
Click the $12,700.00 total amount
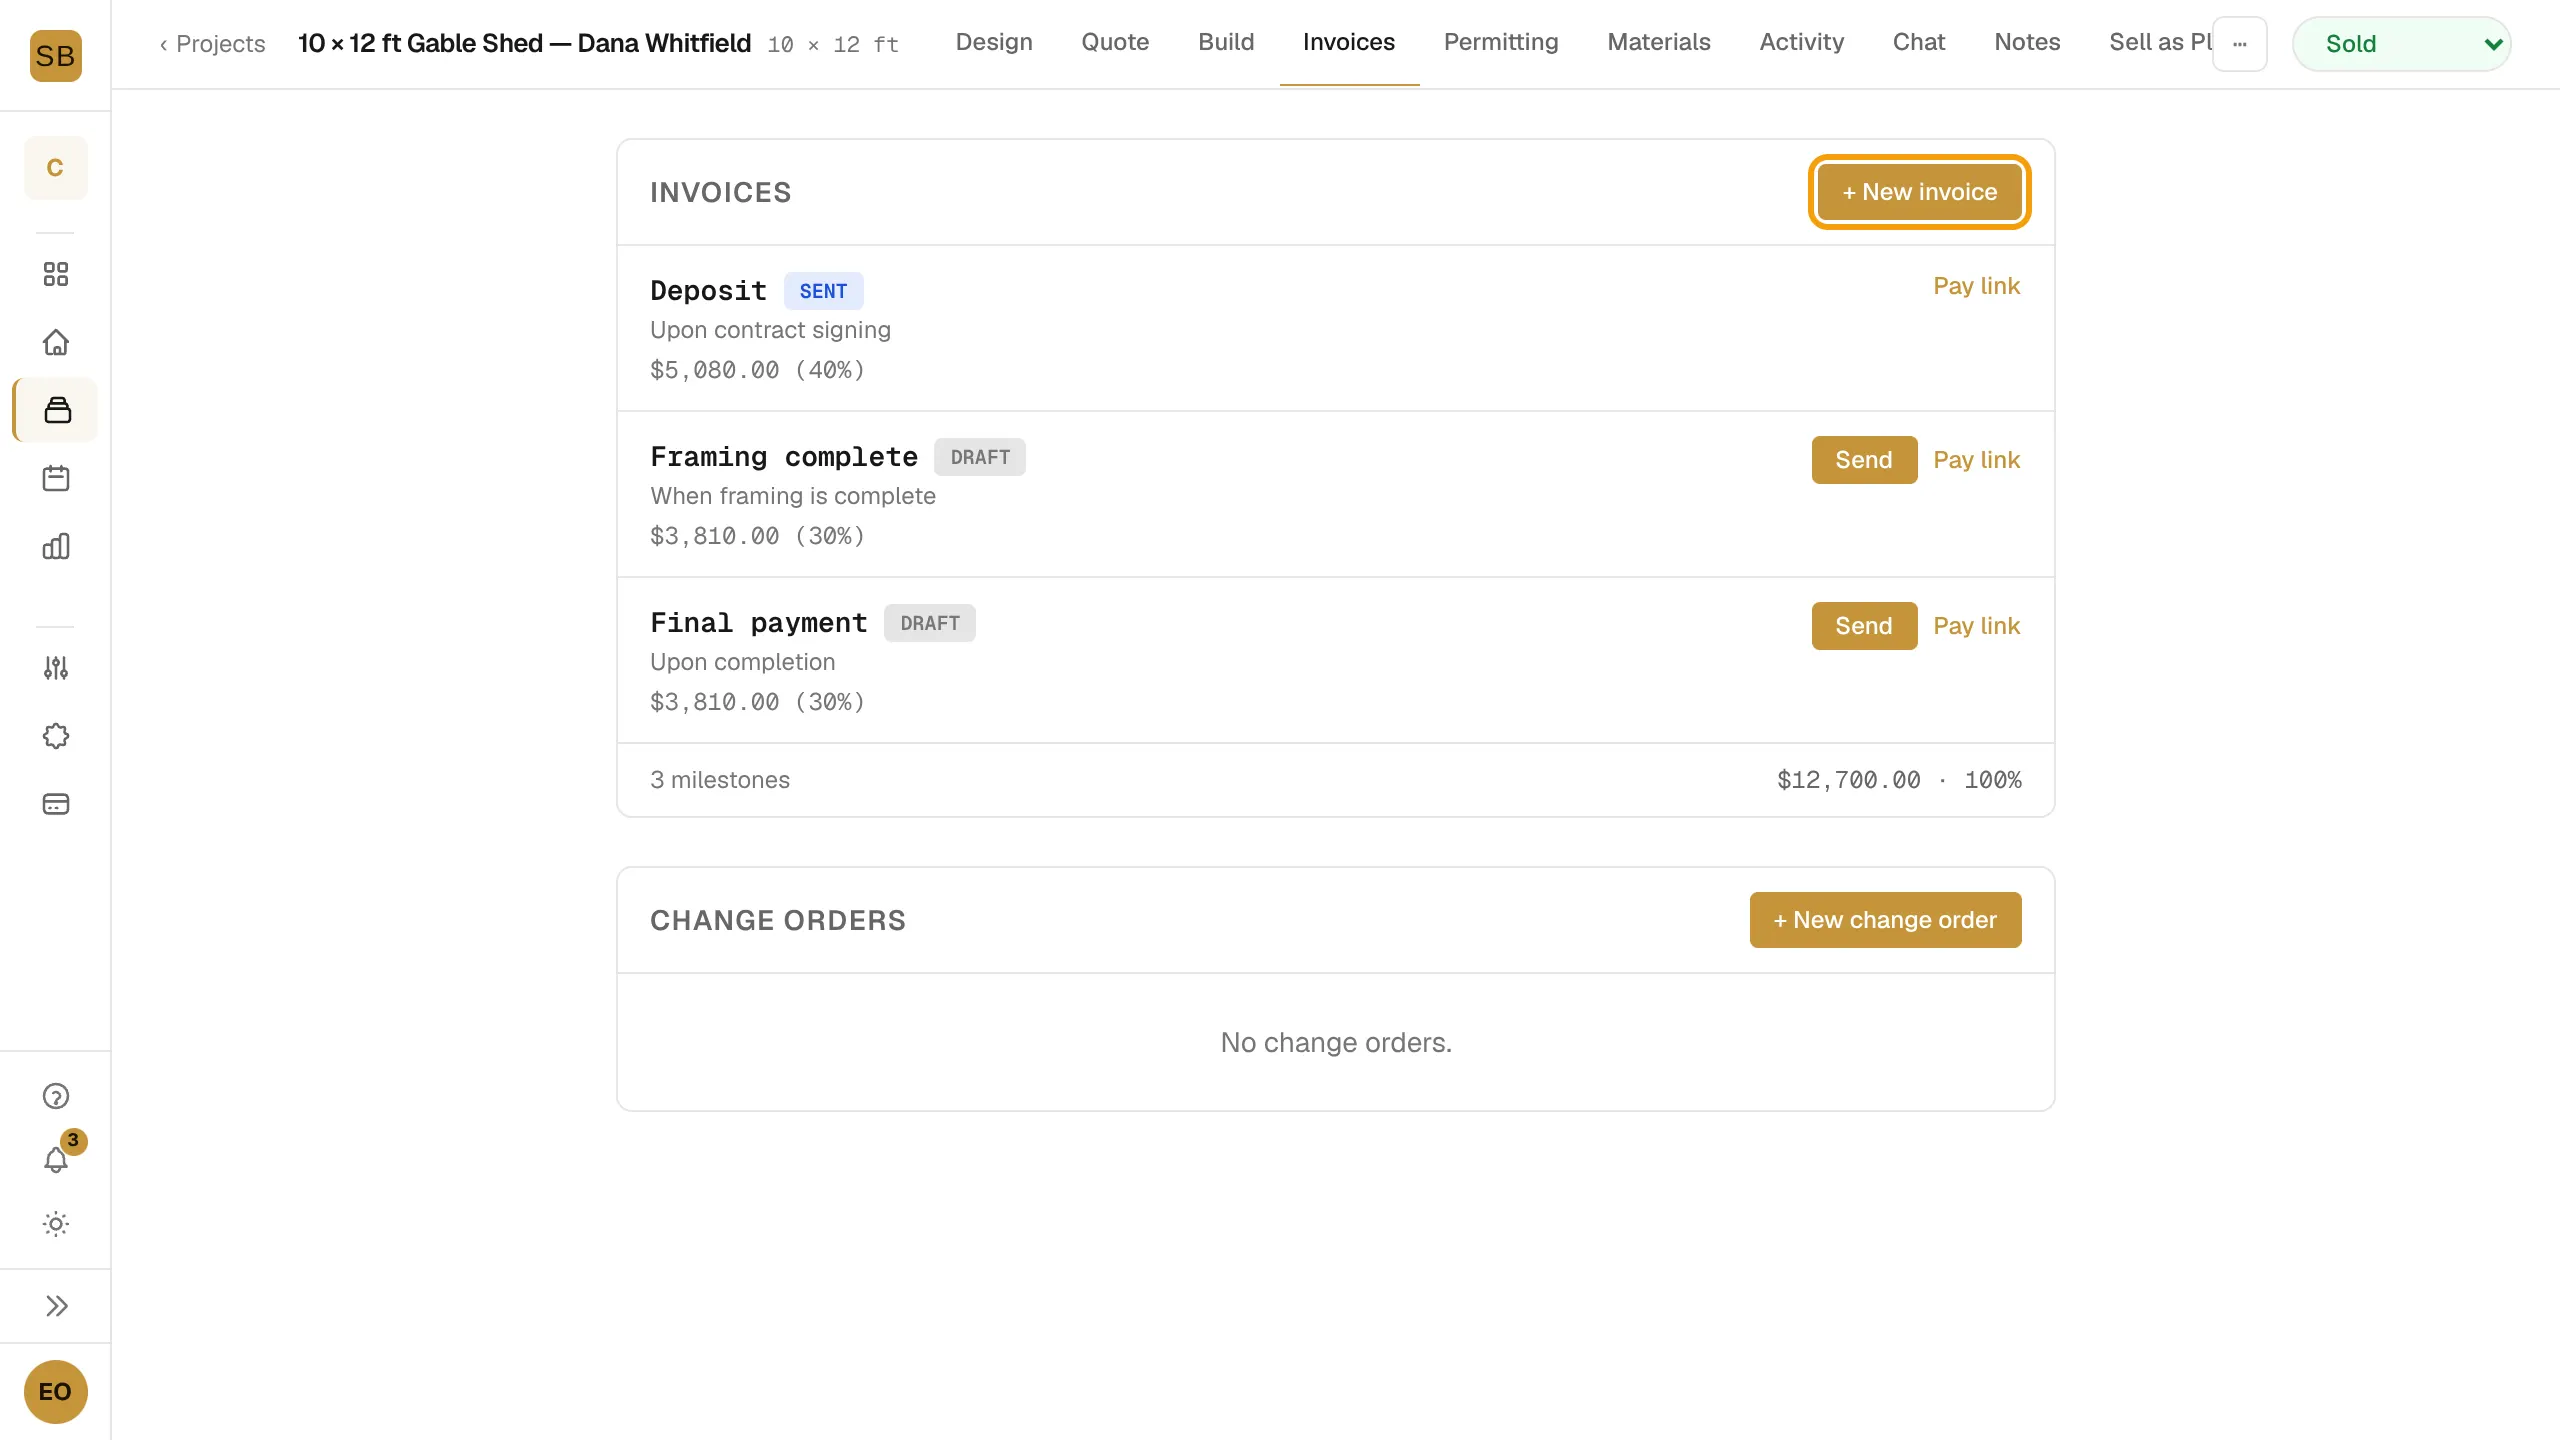(1848, 780)
